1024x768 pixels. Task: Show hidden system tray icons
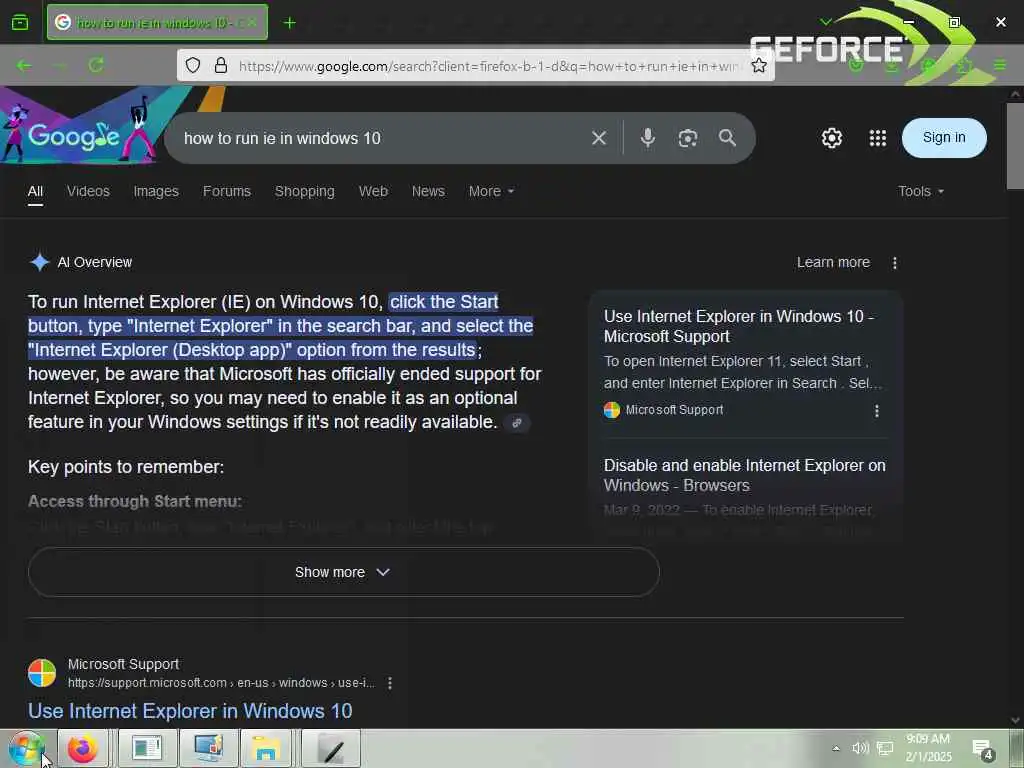(836, 748)
